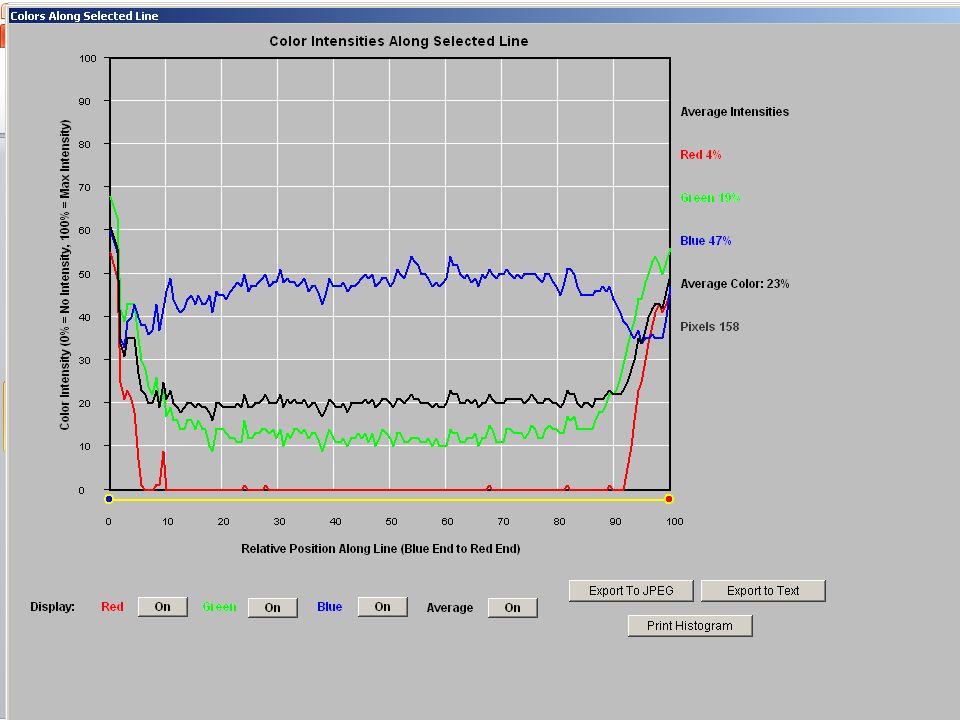Click the red Display label beside first On button
This screenshot has width=960, height=720.
coord(112,607)
